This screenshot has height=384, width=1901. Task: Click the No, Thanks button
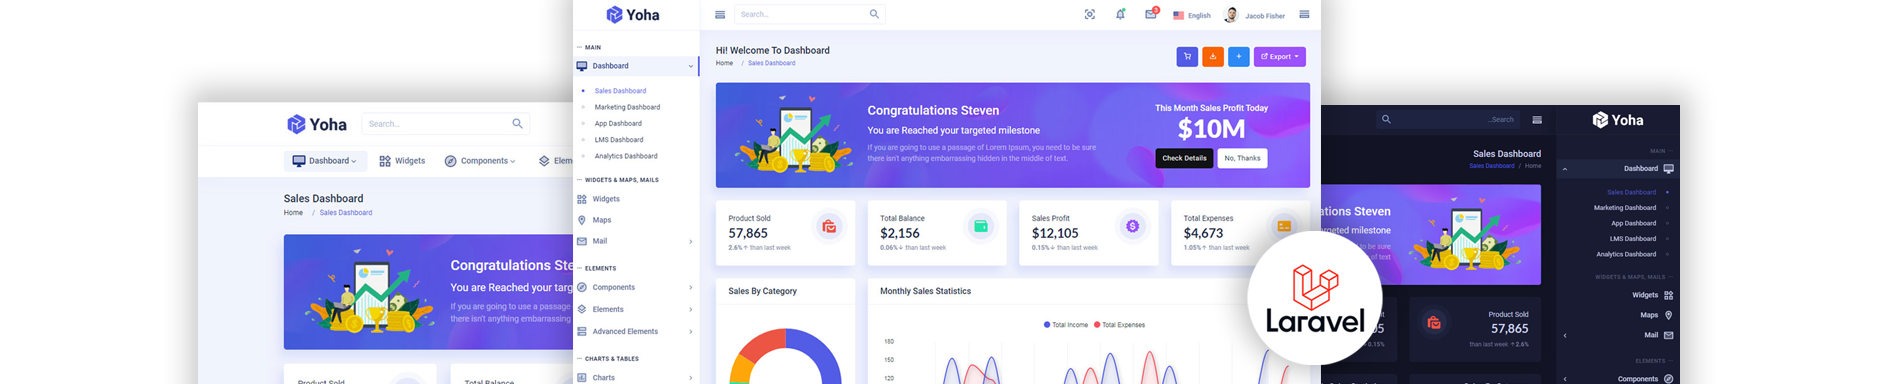tap(1242, 158)
